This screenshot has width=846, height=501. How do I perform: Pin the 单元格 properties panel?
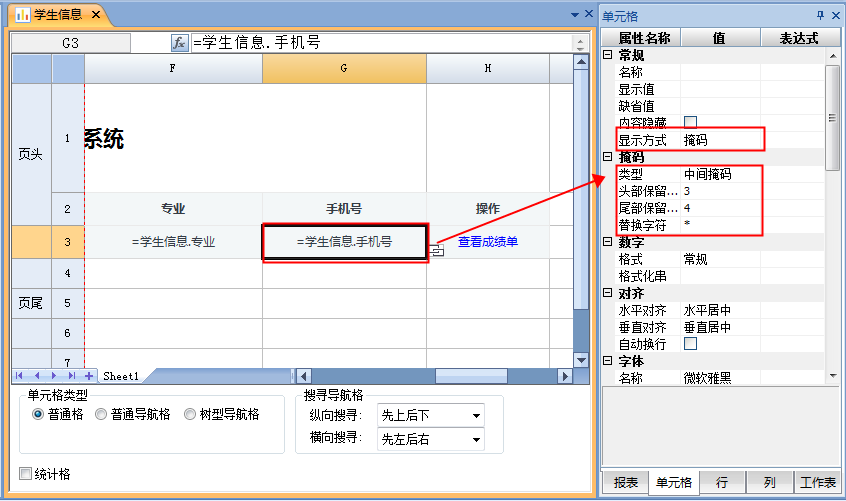(820, 15)
